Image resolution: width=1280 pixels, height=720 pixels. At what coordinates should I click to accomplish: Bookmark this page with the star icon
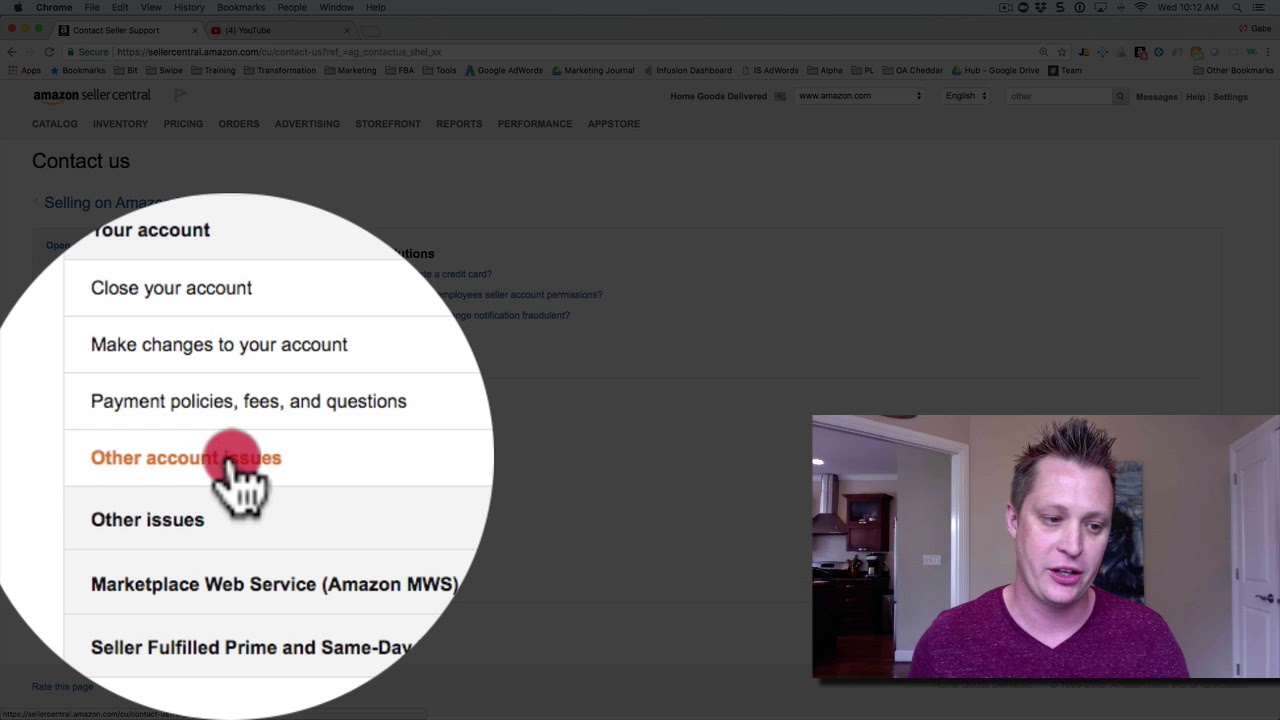[x=1062, y=52]
